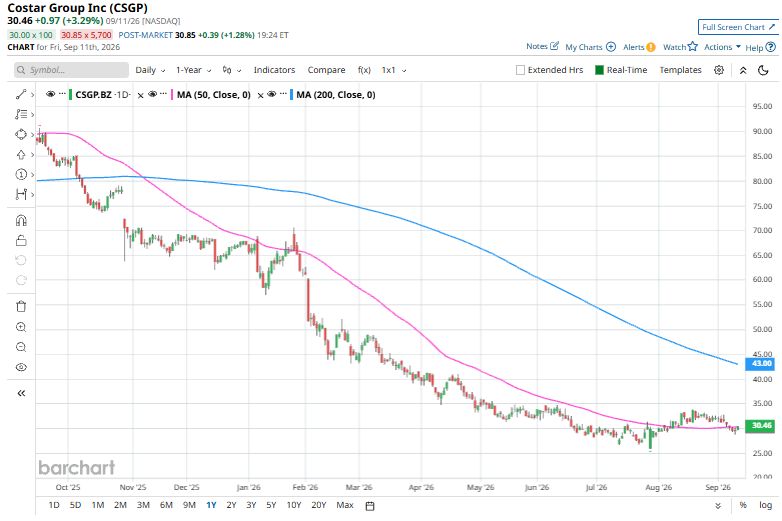Click the zoom out magnifier icon
The height and width of the screenshot is (521, 782).
(x=21, y=347)
